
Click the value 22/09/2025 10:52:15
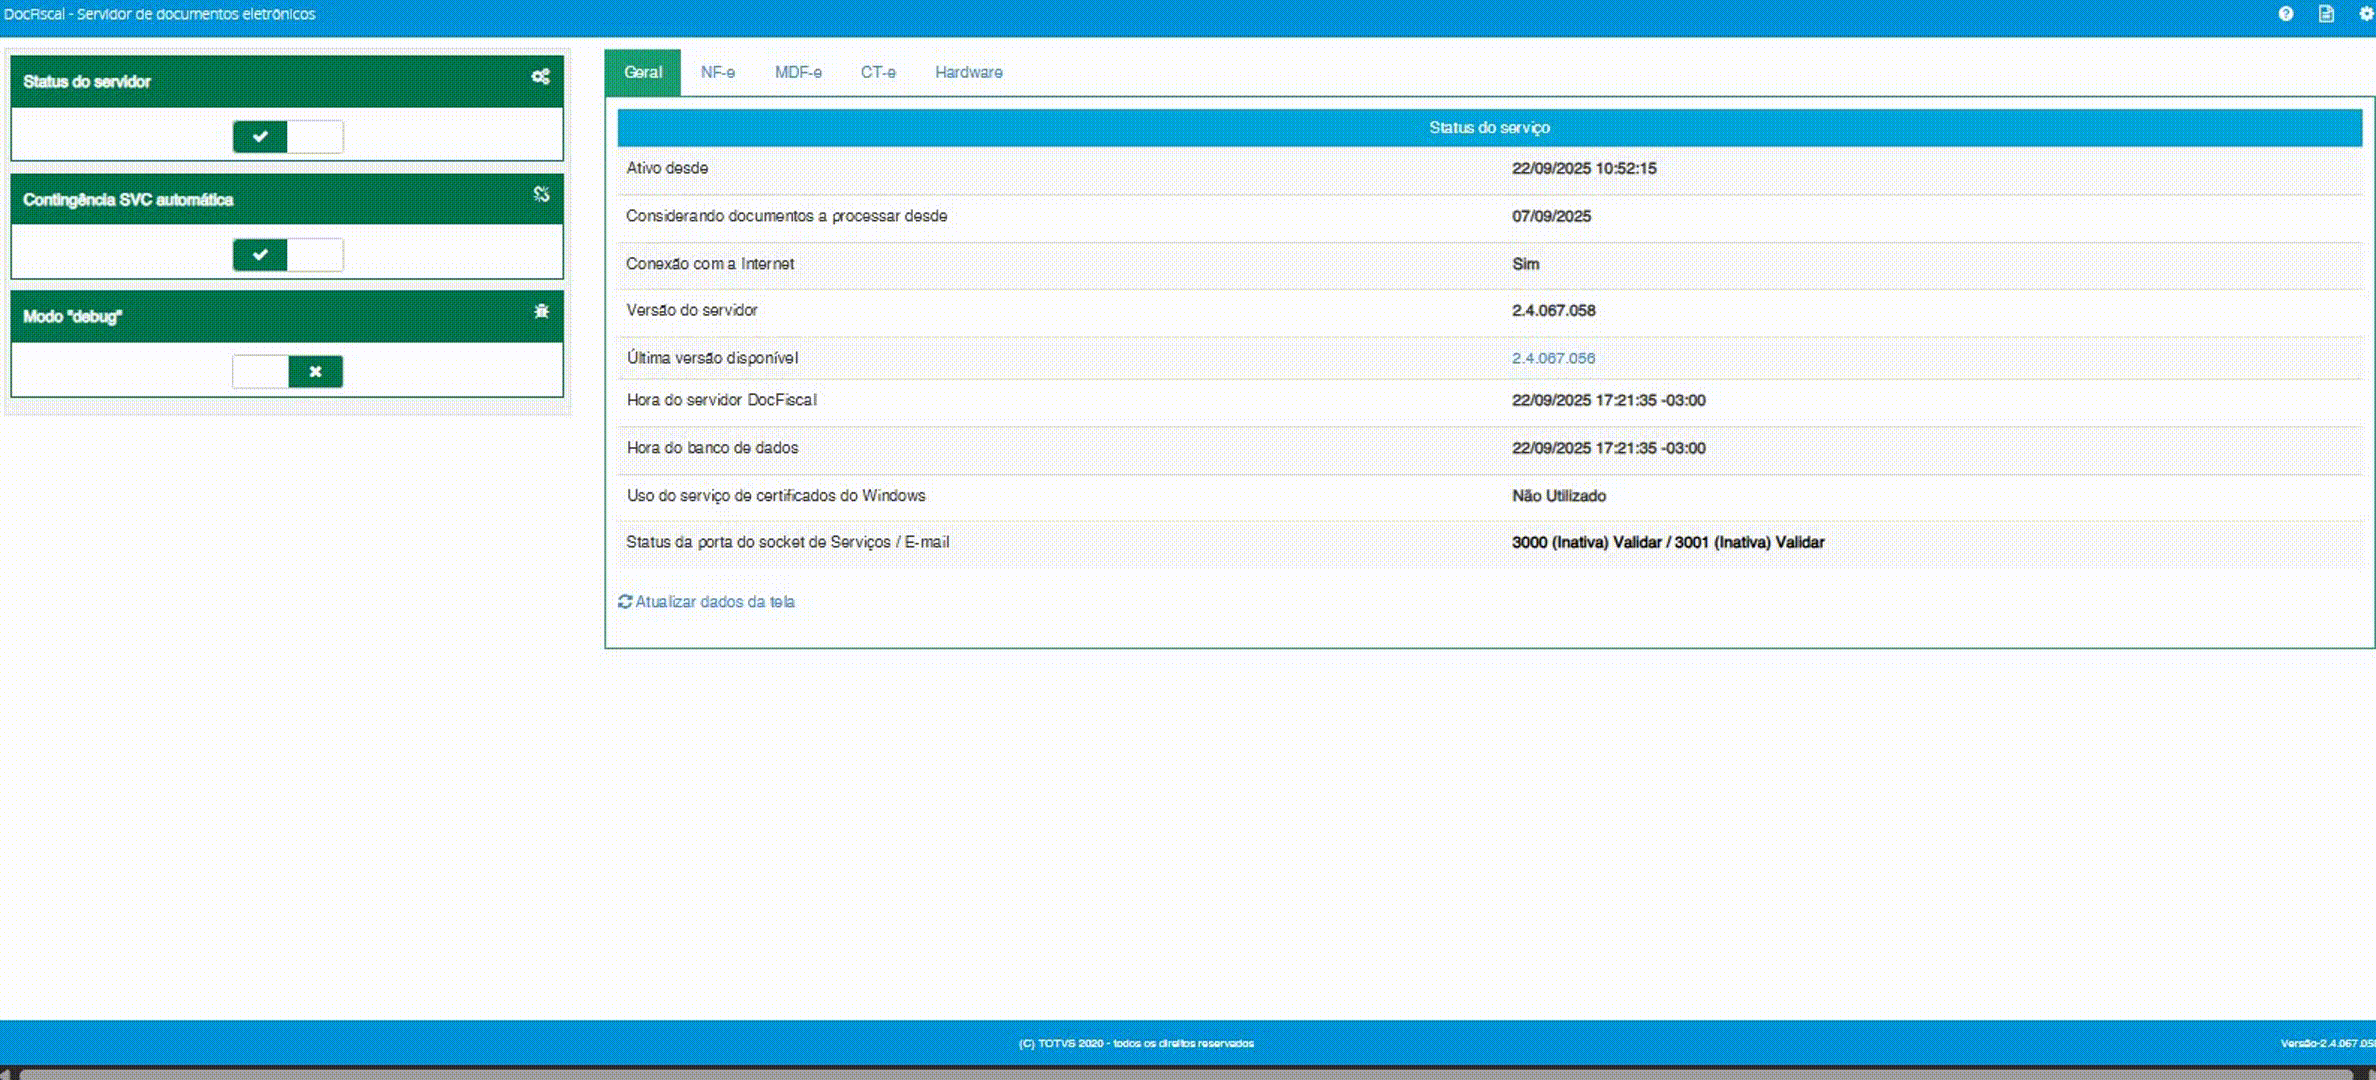[1584, 168]
